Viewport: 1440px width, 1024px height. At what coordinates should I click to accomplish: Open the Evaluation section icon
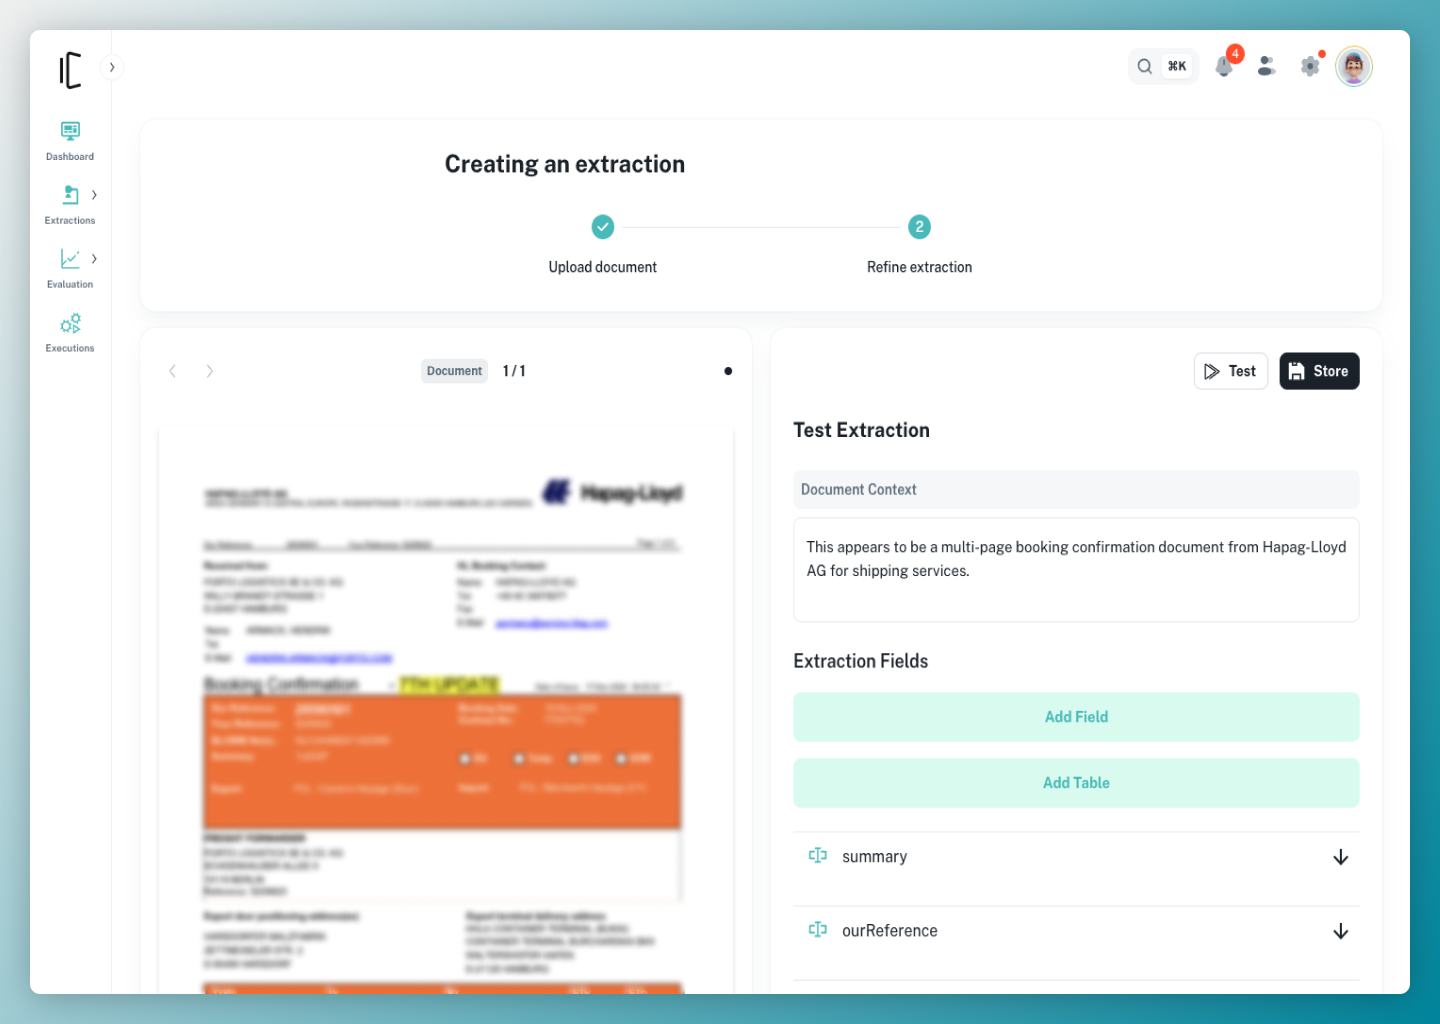70,259
